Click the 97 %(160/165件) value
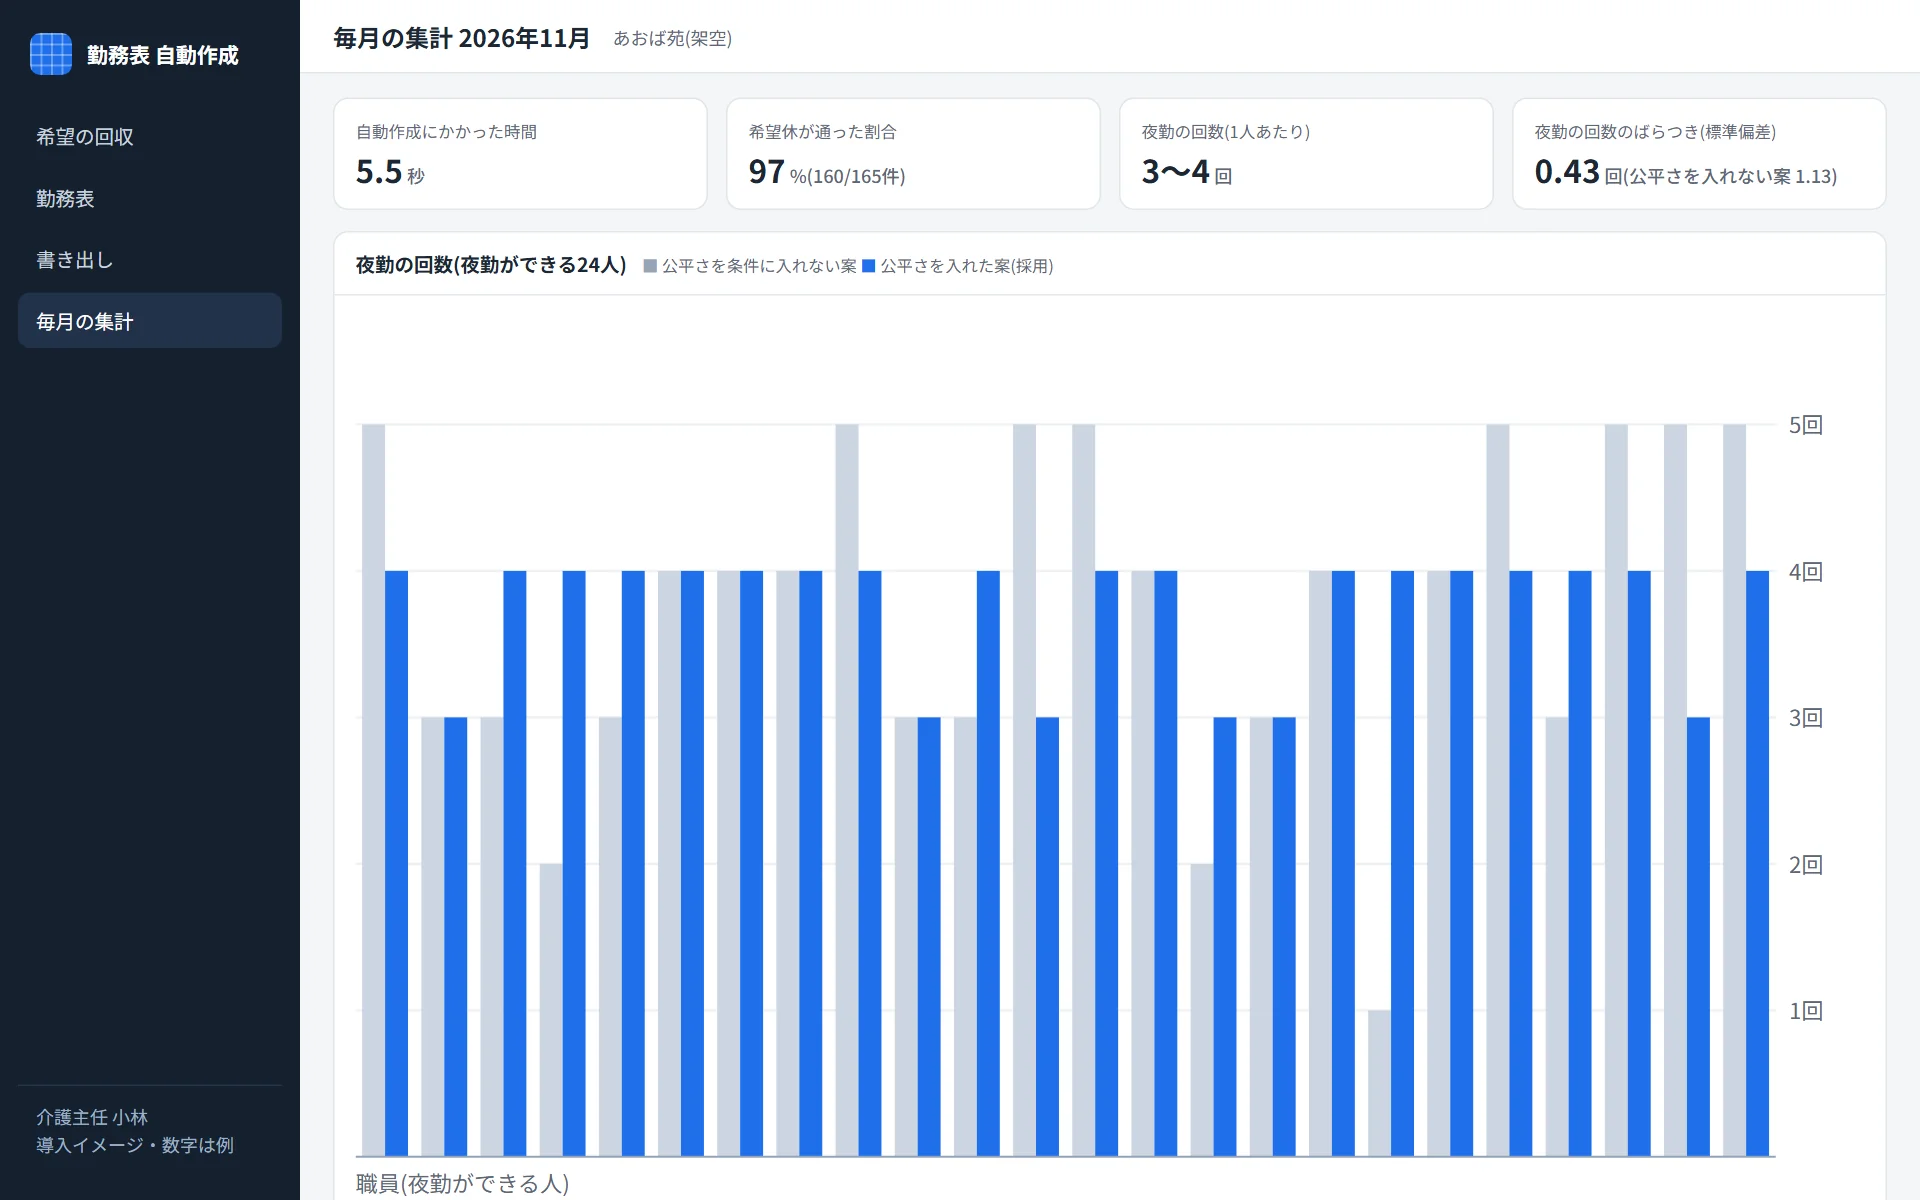This screenshot has height=1200, width=1920. pos(827,173)
